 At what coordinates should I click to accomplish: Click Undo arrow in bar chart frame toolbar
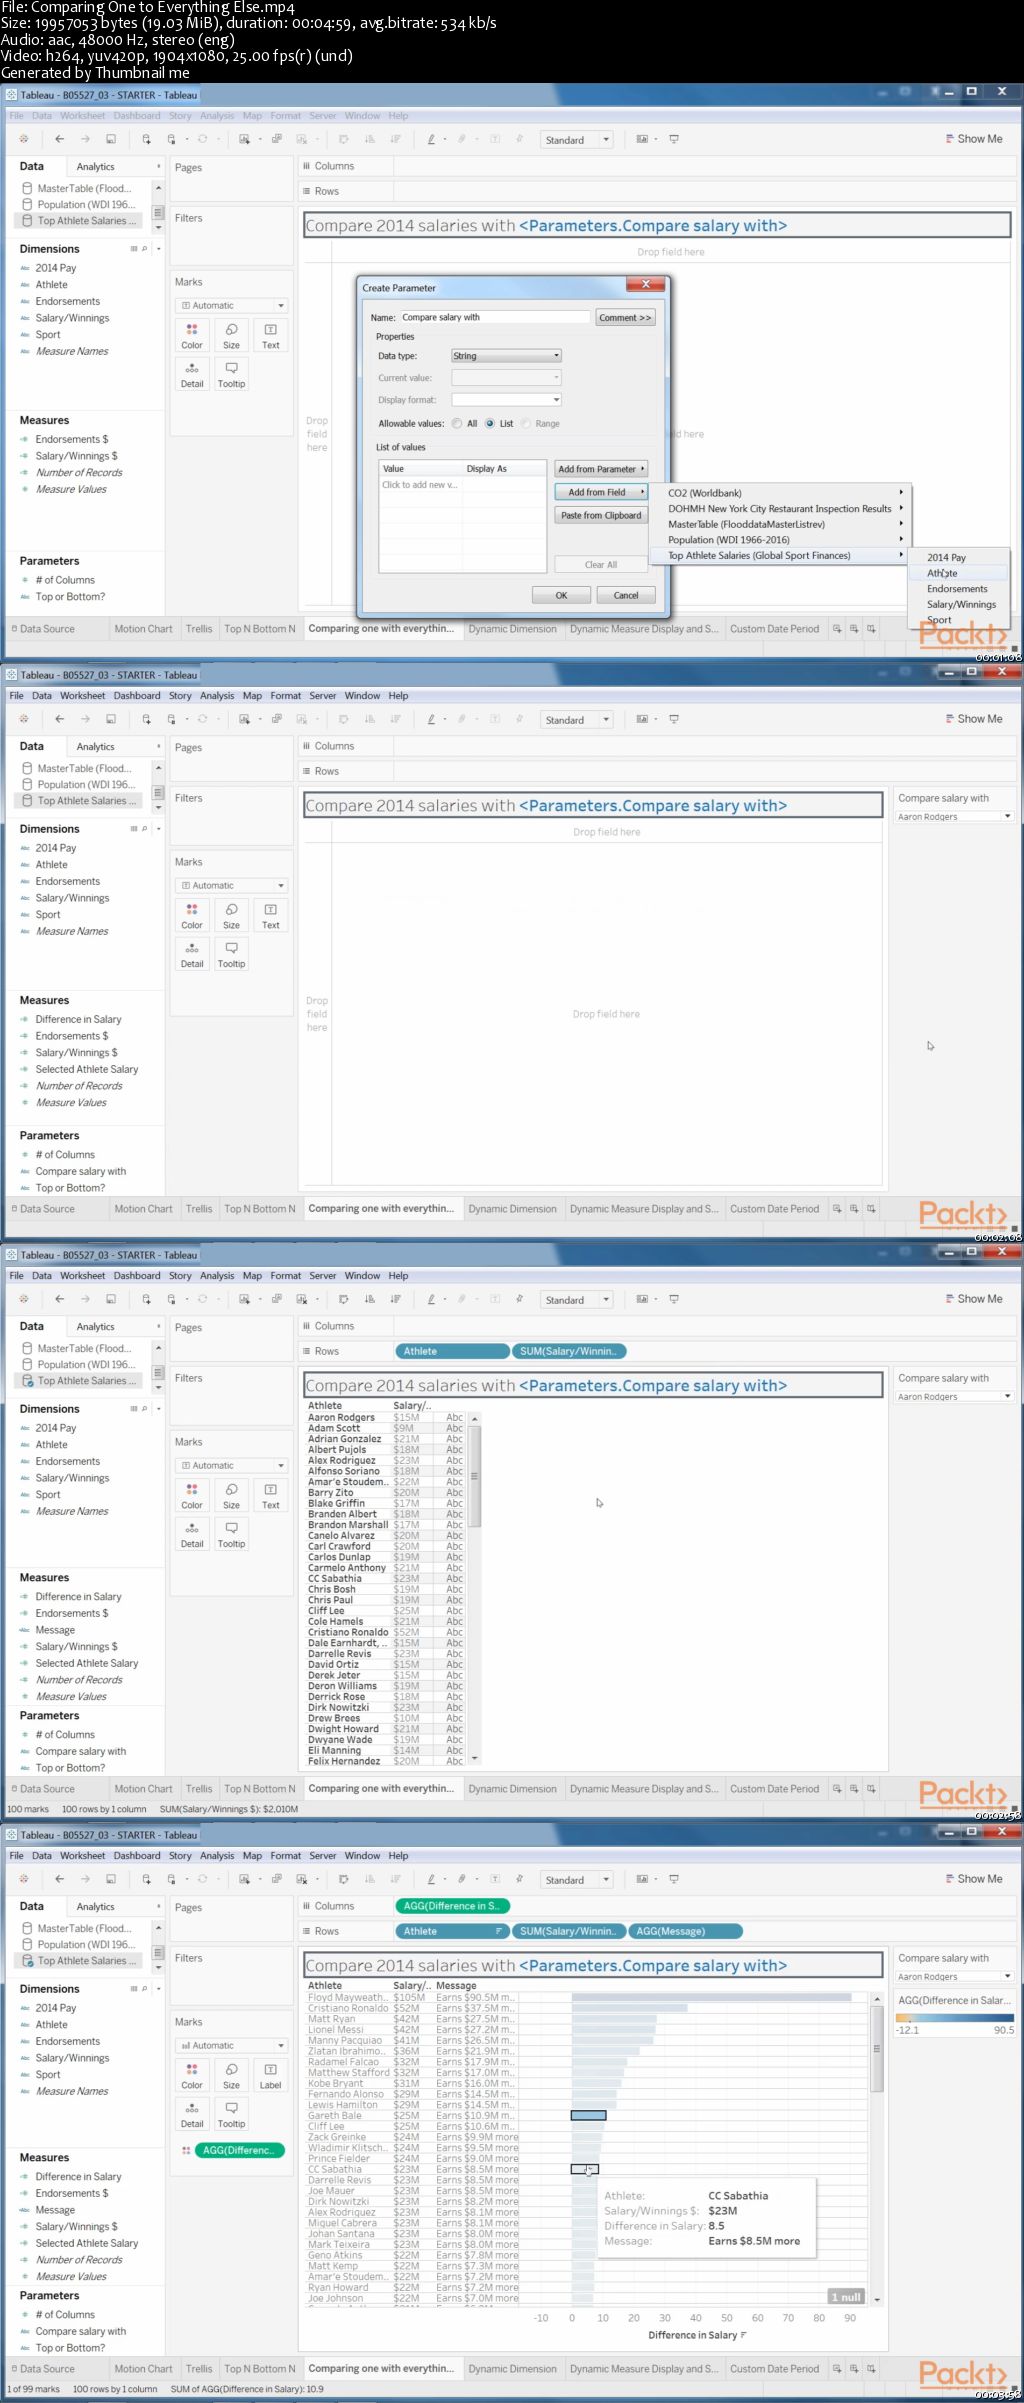click(x=60, y=1879)
